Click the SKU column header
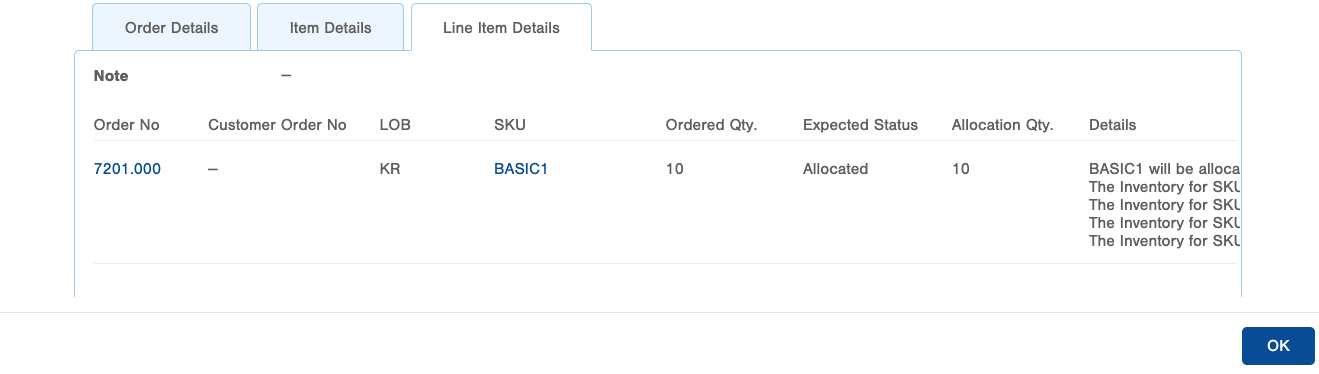 510,125
